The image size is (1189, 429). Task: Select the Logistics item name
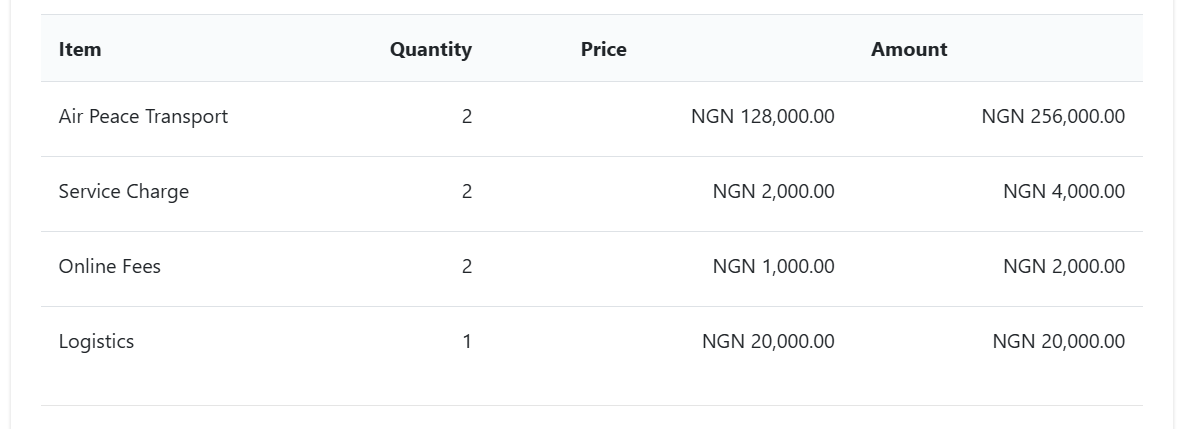(x=96, y=342)
